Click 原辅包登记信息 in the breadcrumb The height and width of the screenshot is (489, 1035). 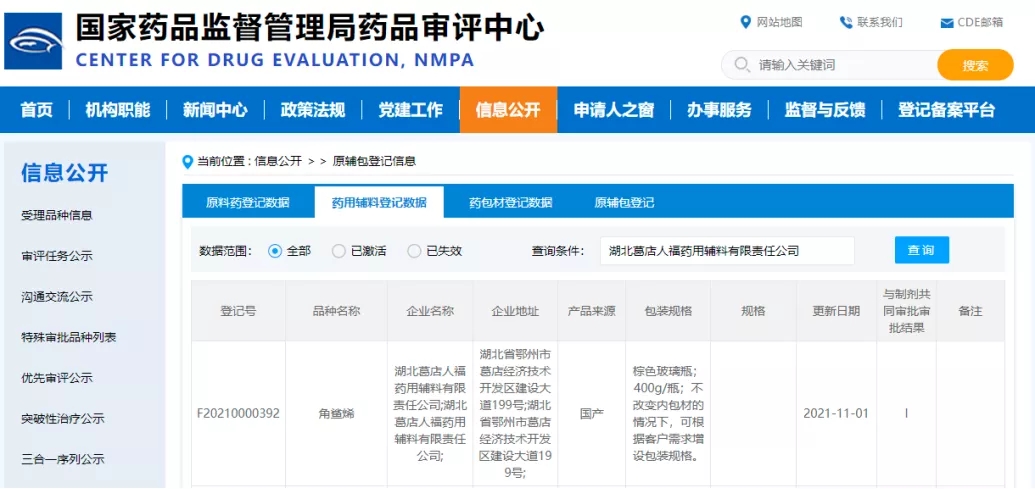(x=374, y=161)
